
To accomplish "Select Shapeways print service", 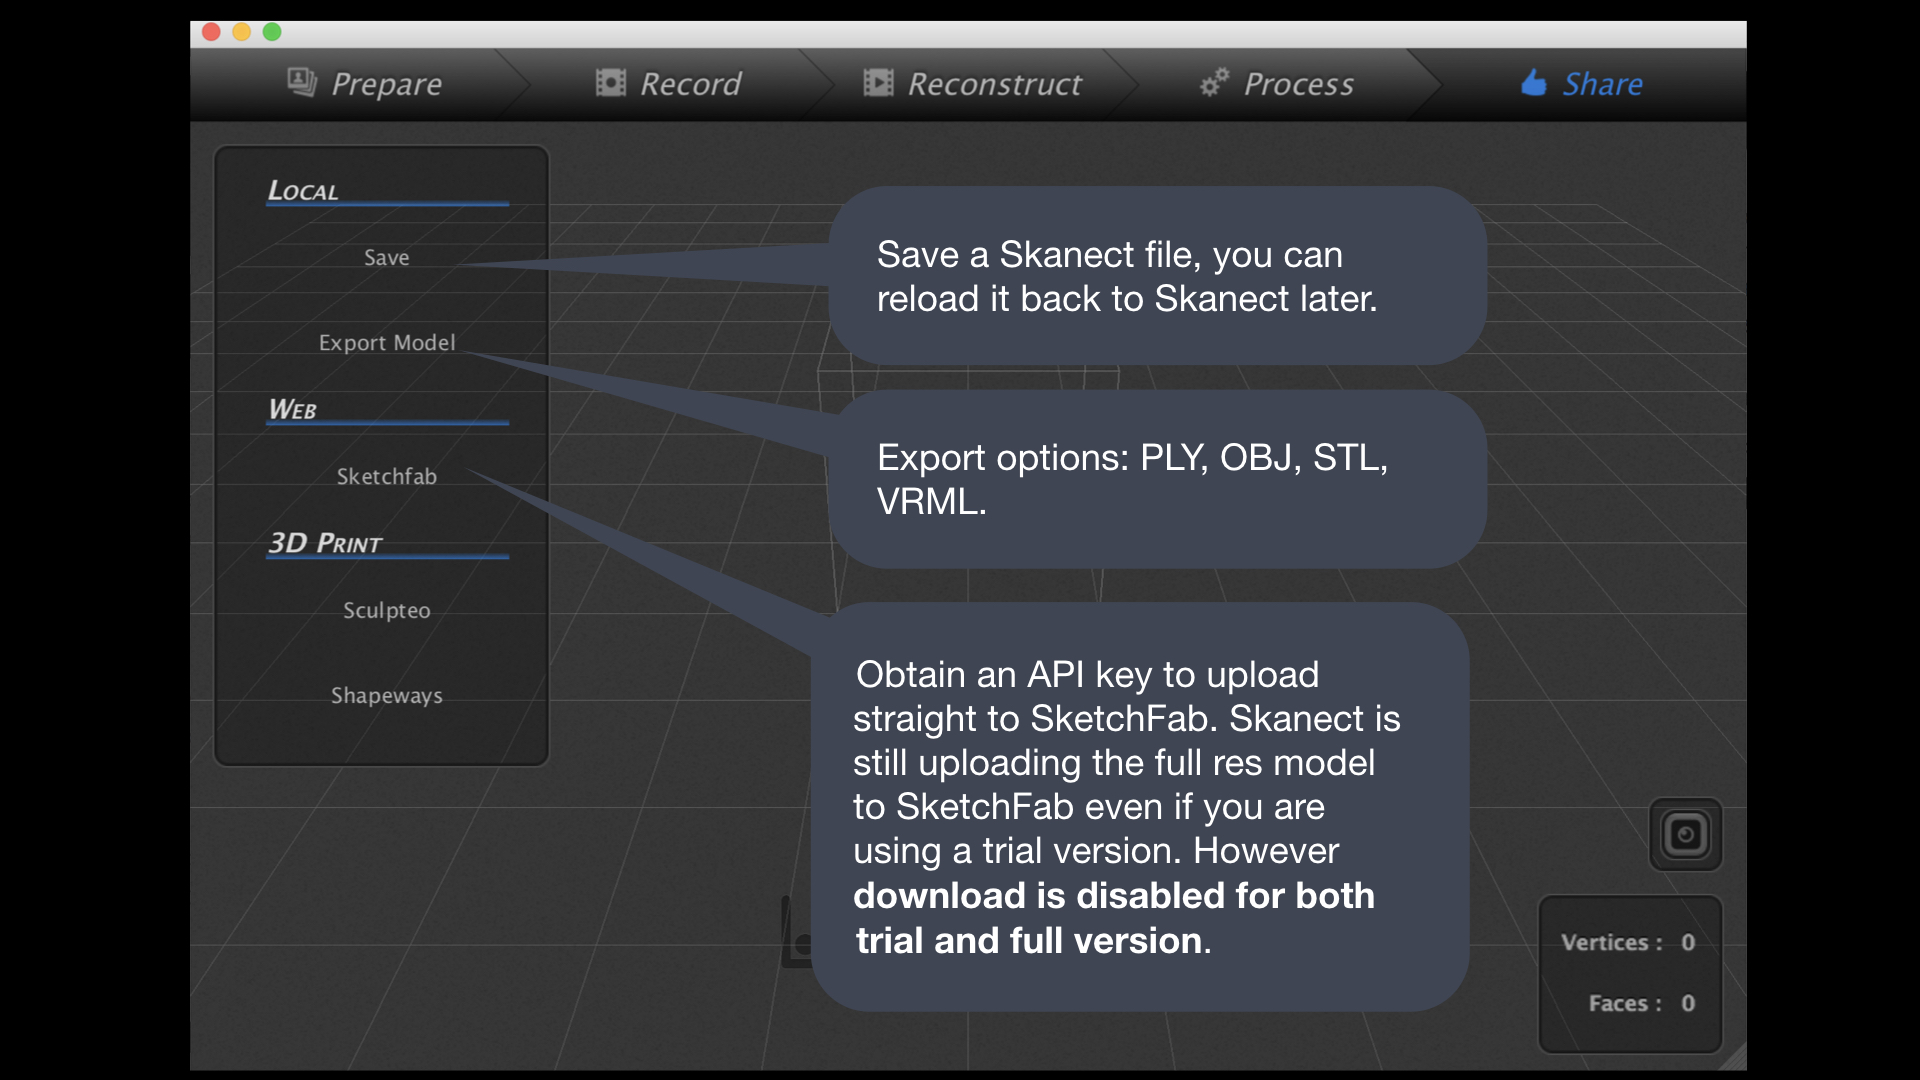I will tap(386, 696).
